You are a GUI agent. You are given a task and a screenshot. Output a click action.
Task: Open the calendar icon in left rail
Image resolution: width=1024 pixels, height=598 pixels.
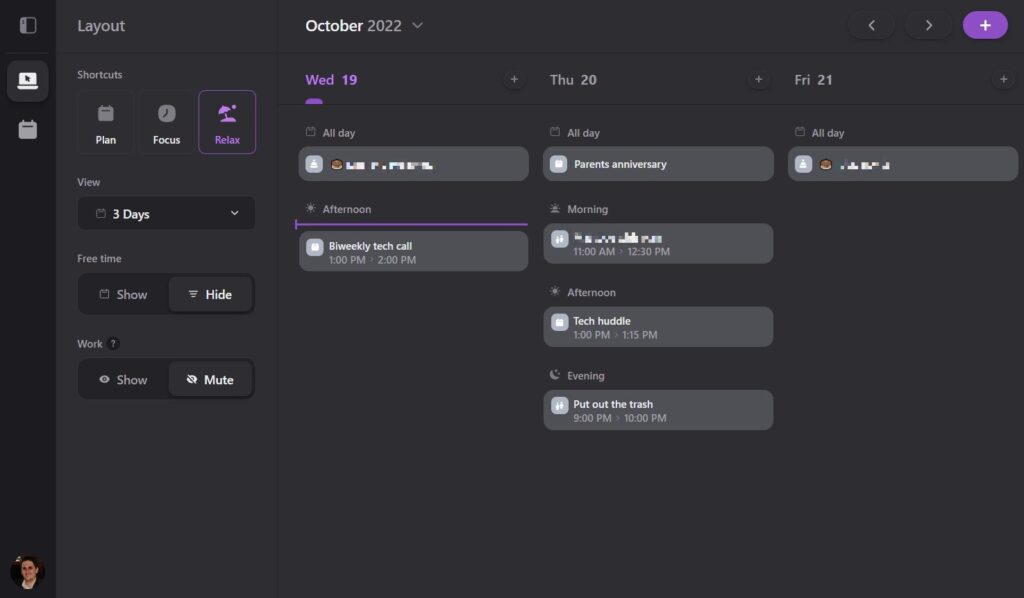27,129
